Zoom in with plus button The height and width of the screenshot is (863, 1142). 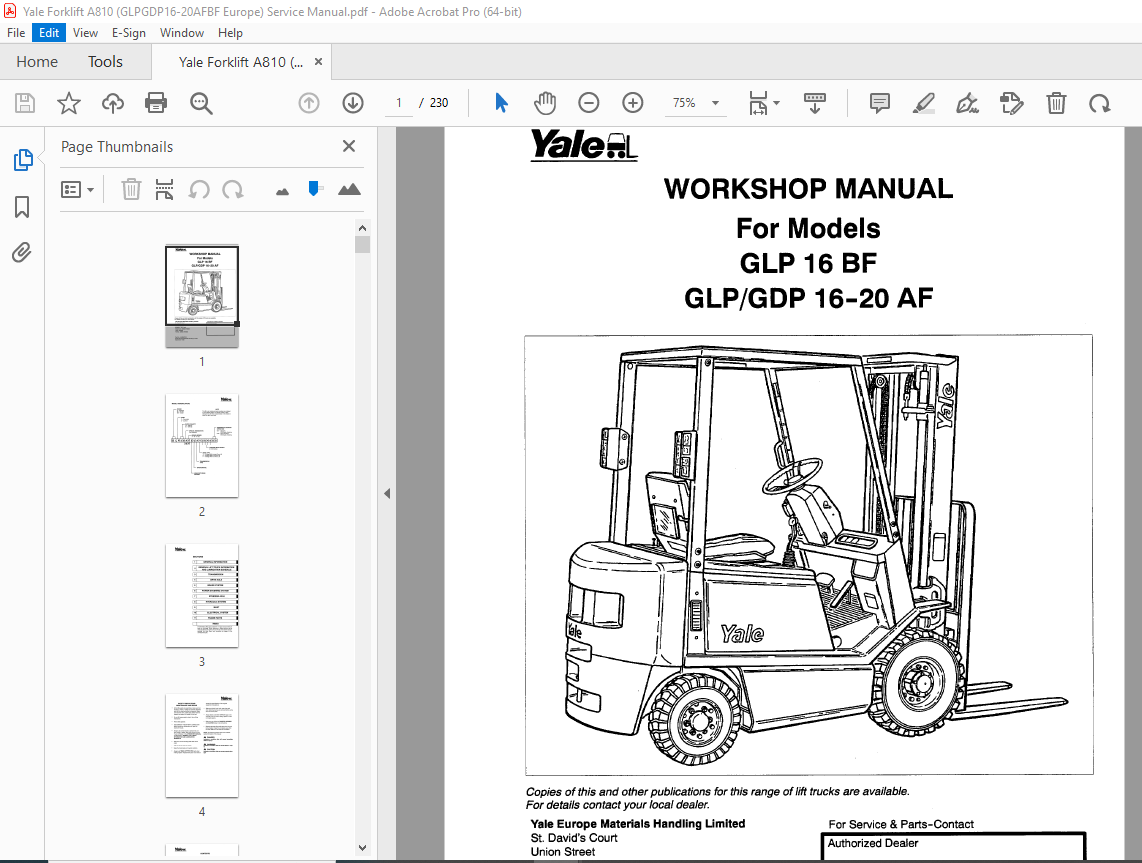point(633,103)
